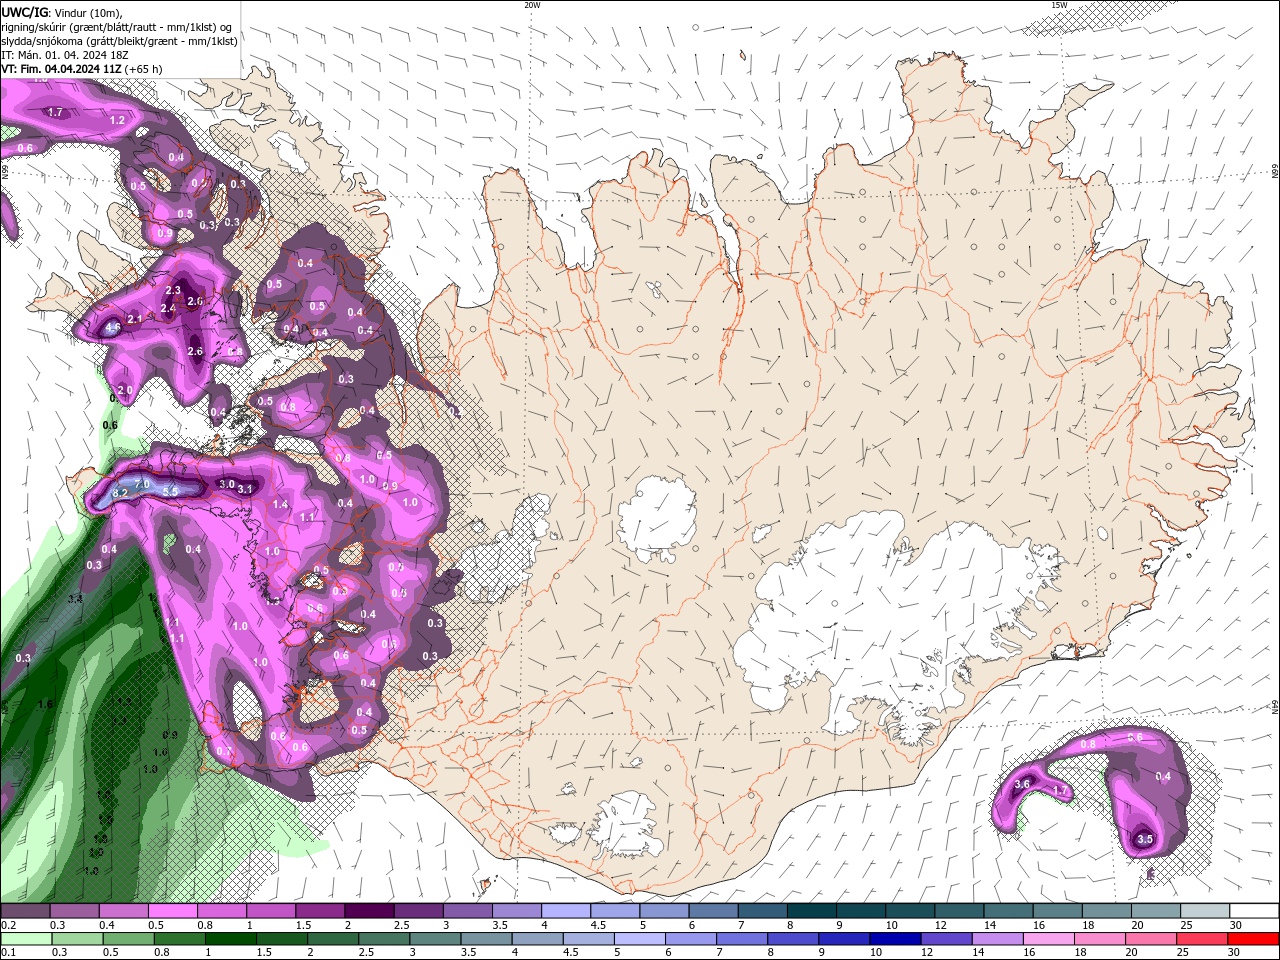The image size is (1280, 960).
Task: Click the navy blue 10 swatch in lower legend
Action: pos(893,939)
